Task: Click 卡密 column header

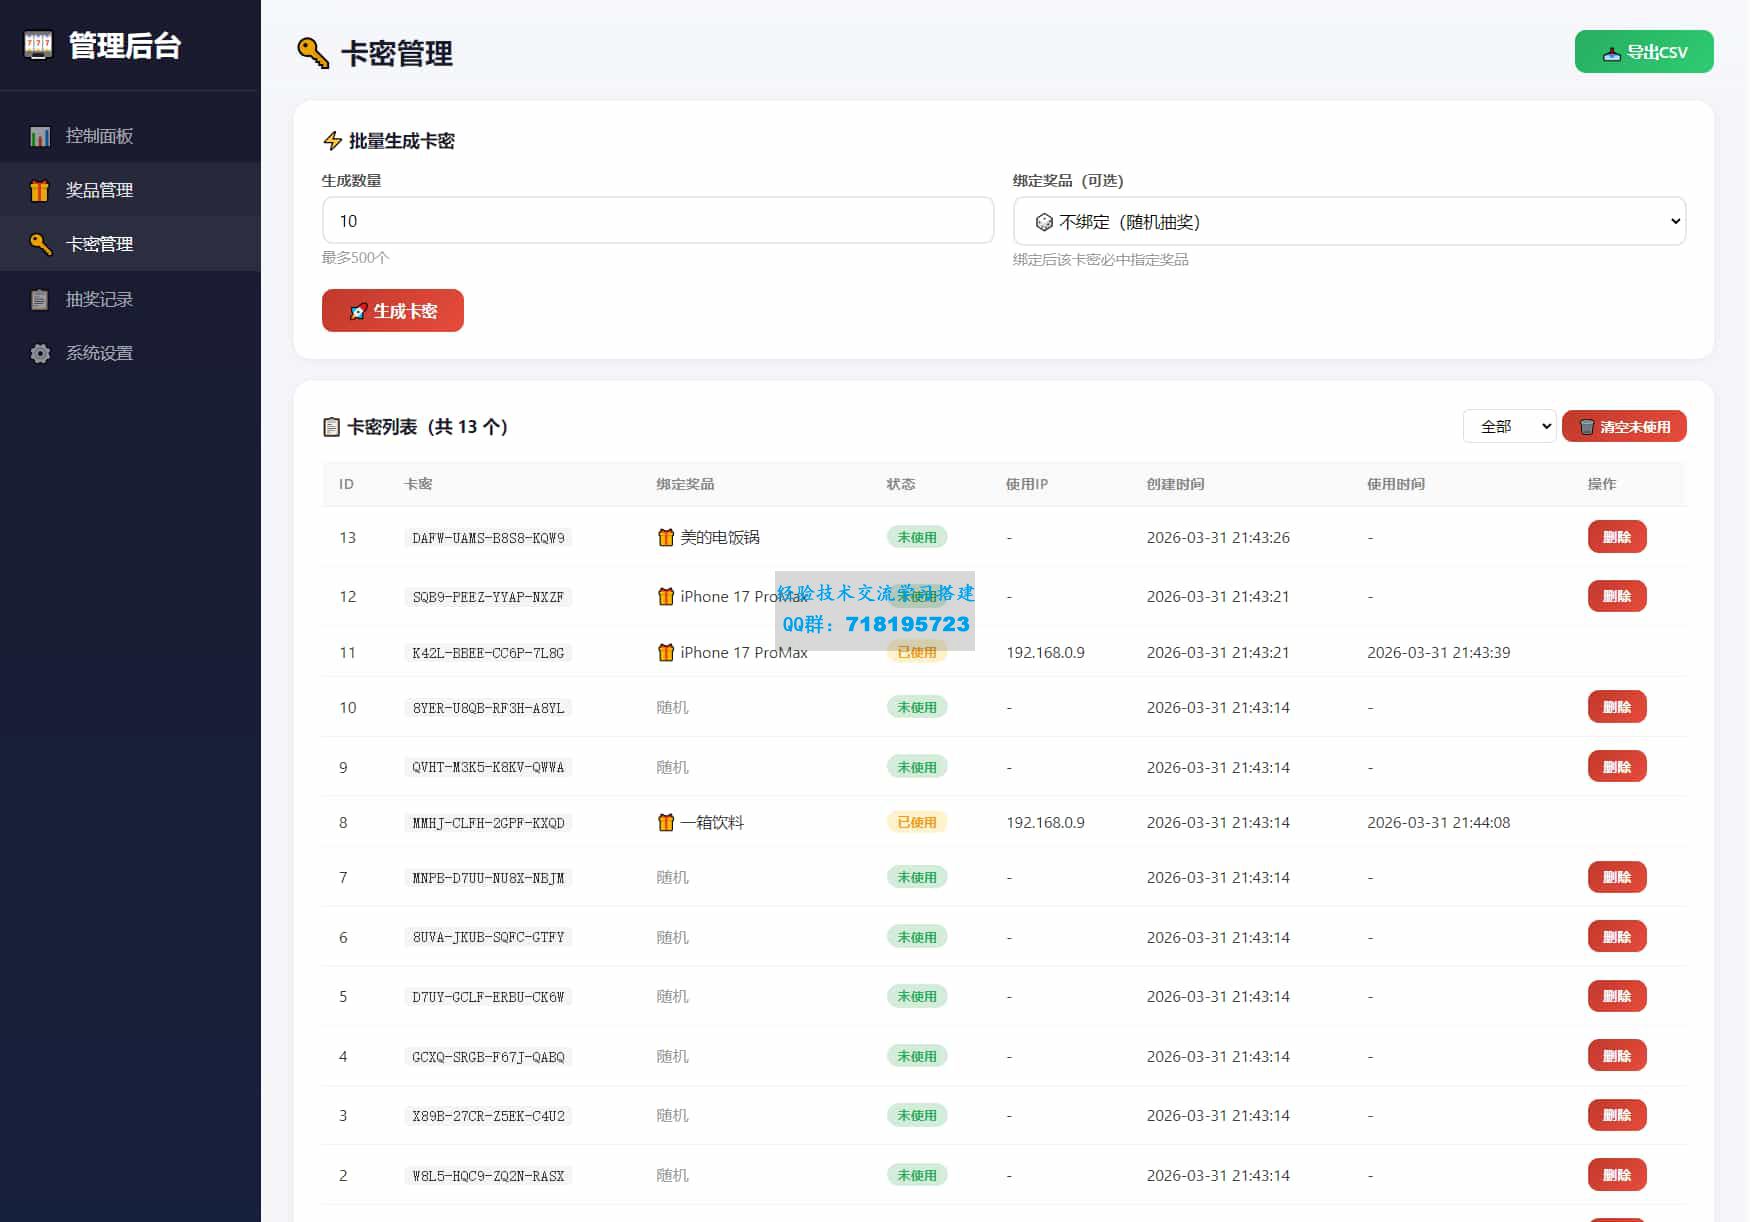Action: (418, 484)
